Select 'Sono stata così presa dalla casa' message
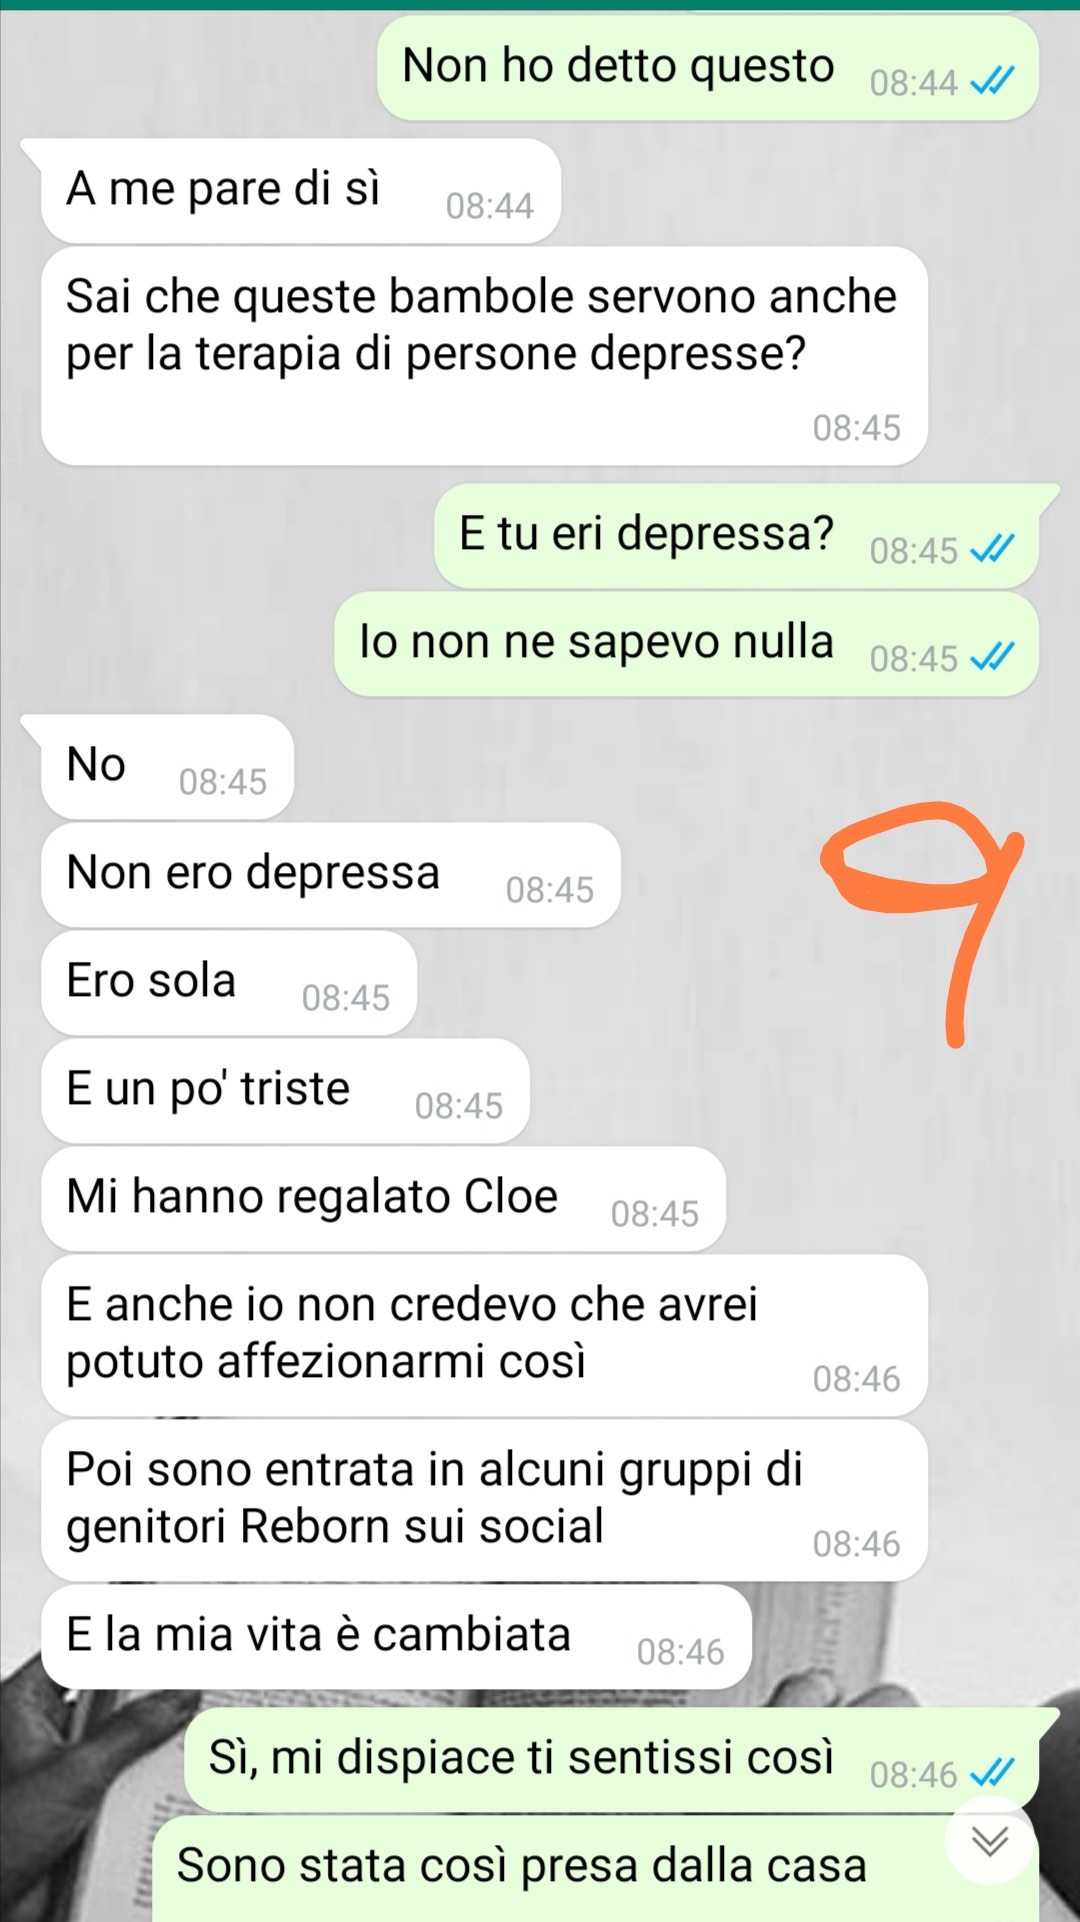 point(595,1868)
